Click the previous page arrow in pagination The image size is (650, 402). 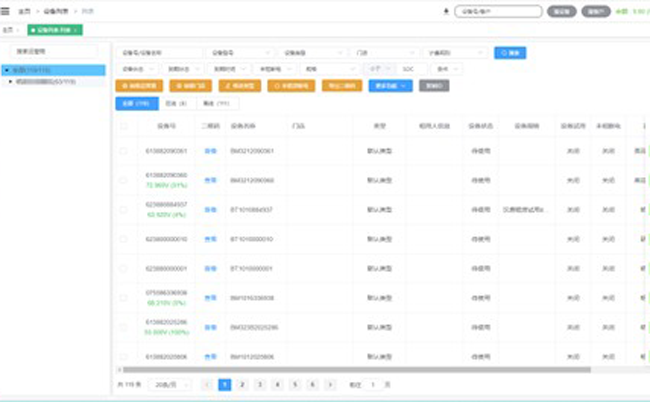coord(207,384)
